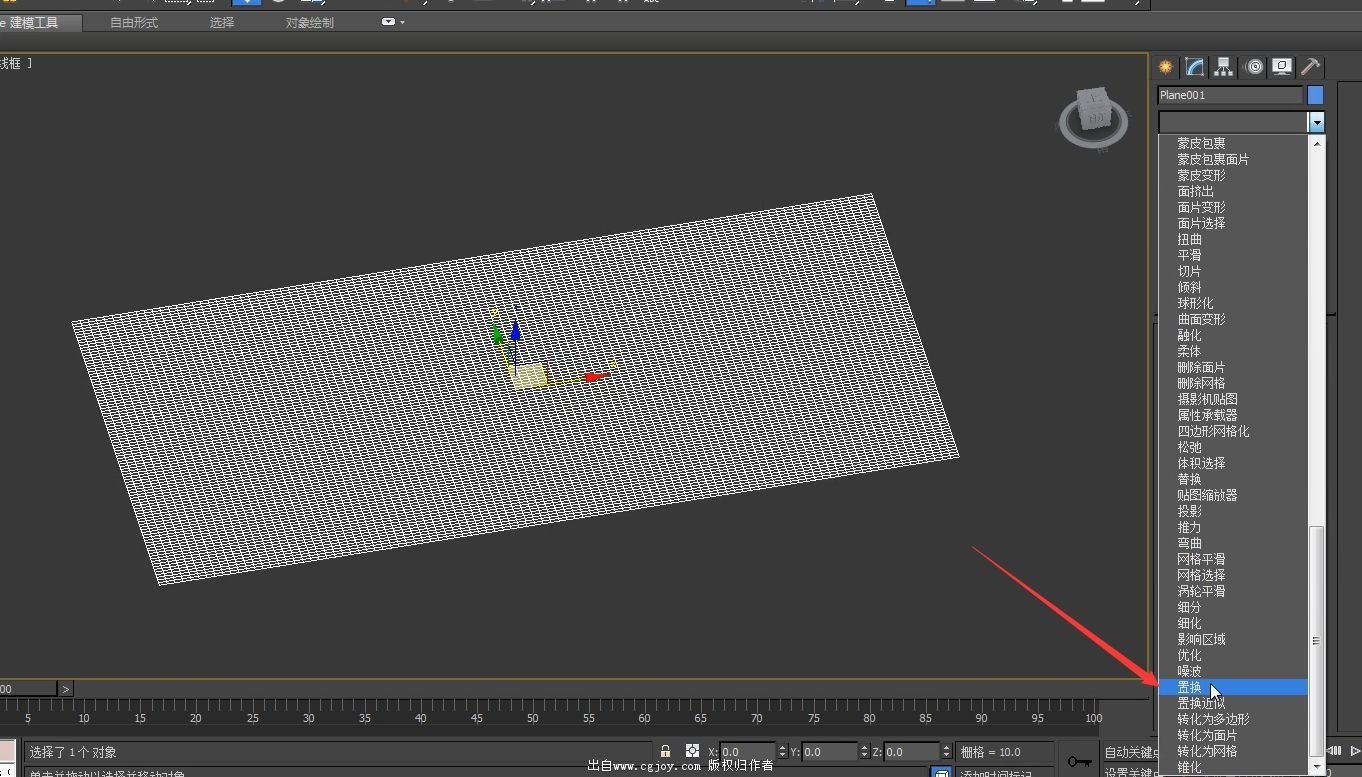Click the Z coordinate spinner arrows
Image resolution: width=1362 pixels, height=777 pixels.
(946, 752)
